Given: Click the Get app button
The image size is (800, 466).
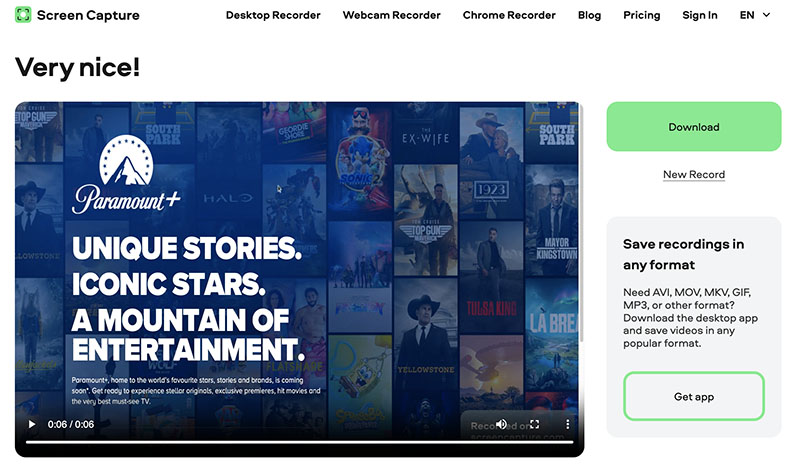Looking at the screenshot, I should [x=693, y=397].
